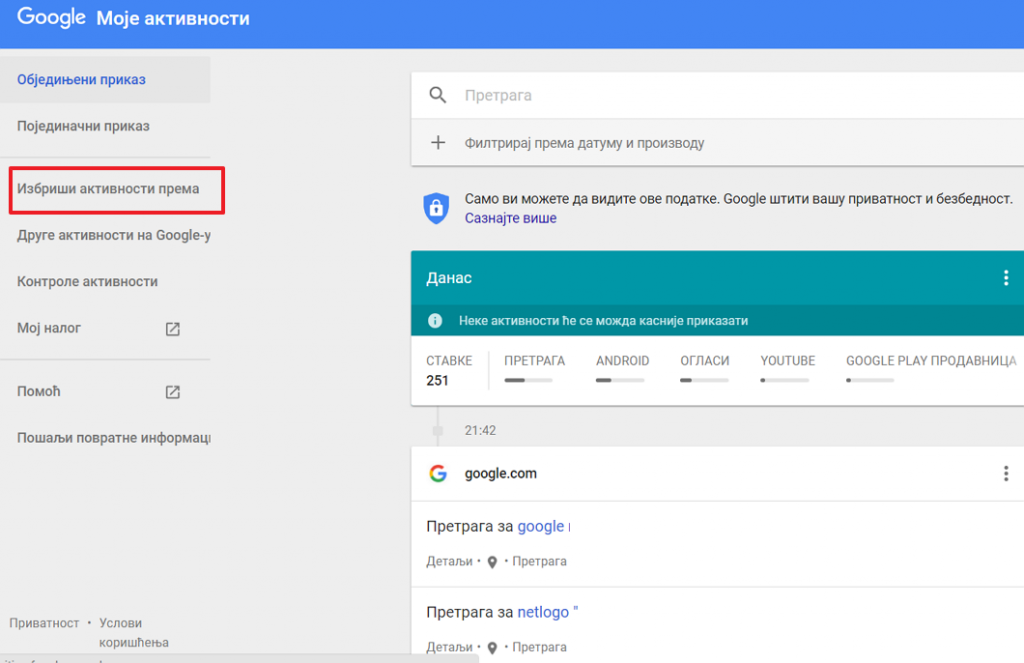Click the Сазнајте више link
1024x663 pixels.
point(511,218)
